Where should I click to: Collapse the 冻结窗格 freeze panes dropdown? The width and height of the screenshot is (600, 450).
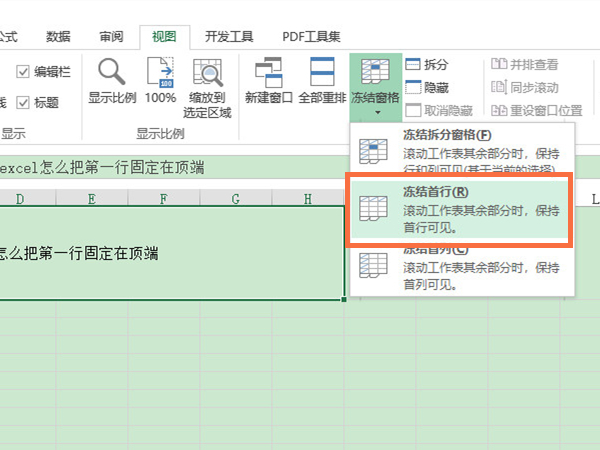pos(376,86)
